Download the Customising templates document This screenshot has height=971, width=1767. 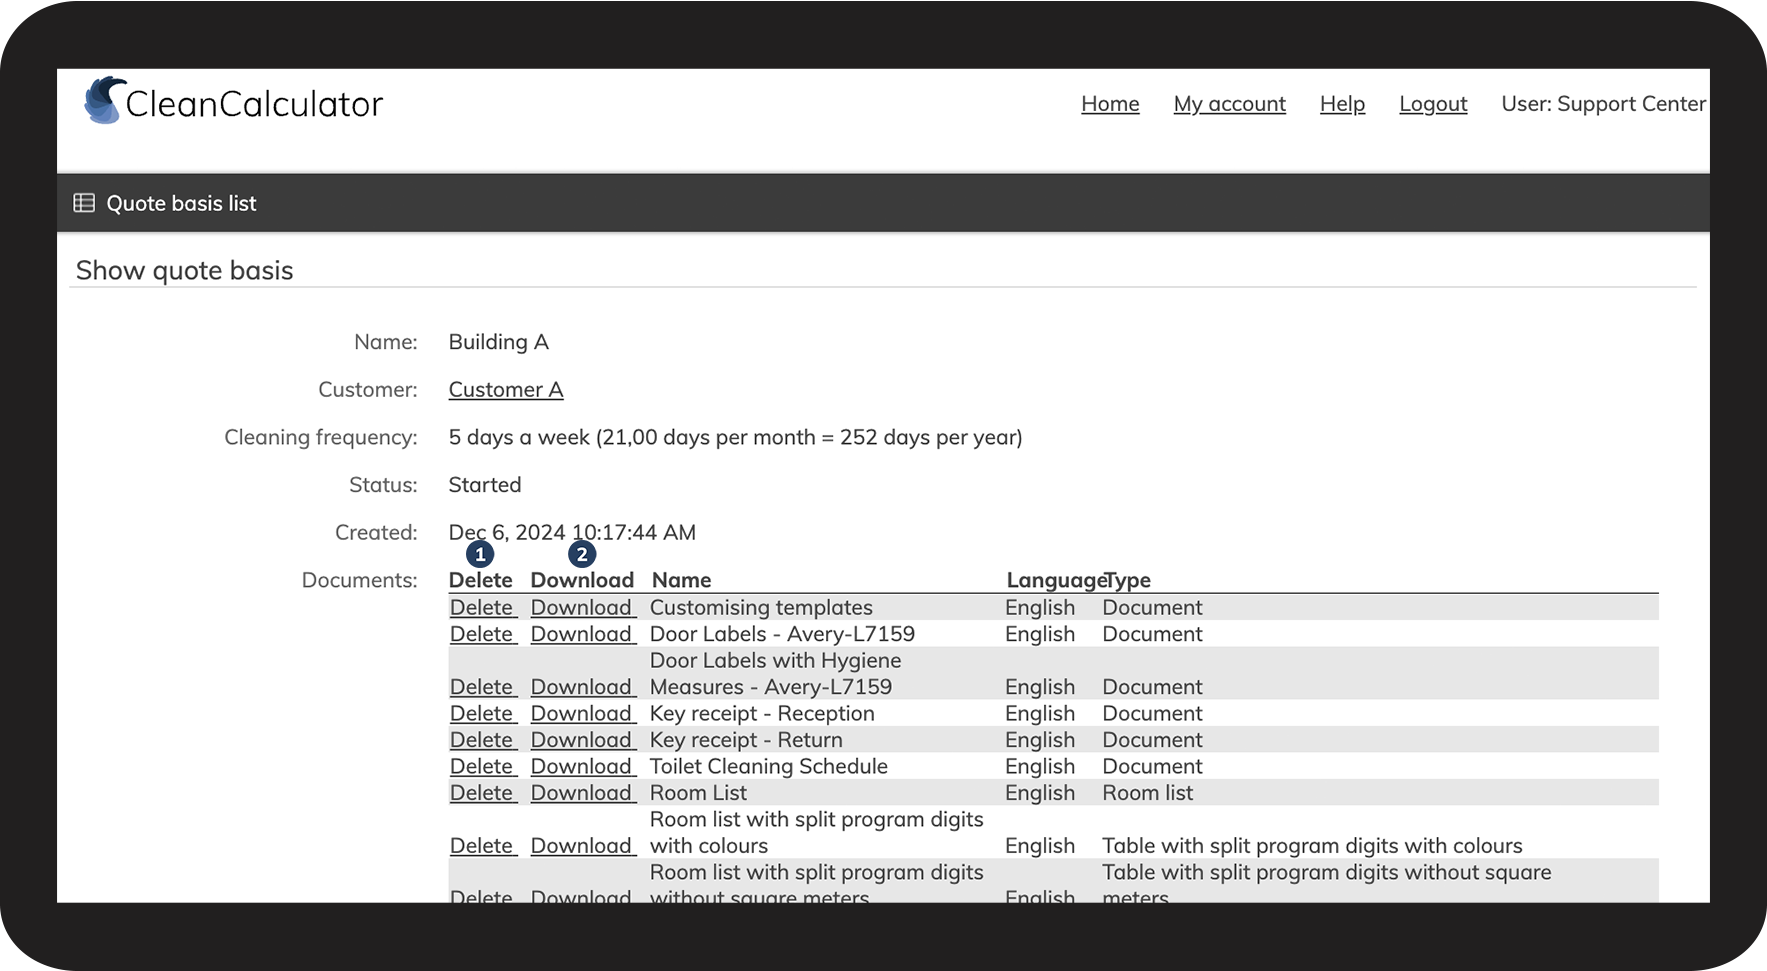[x=581, y=608]
